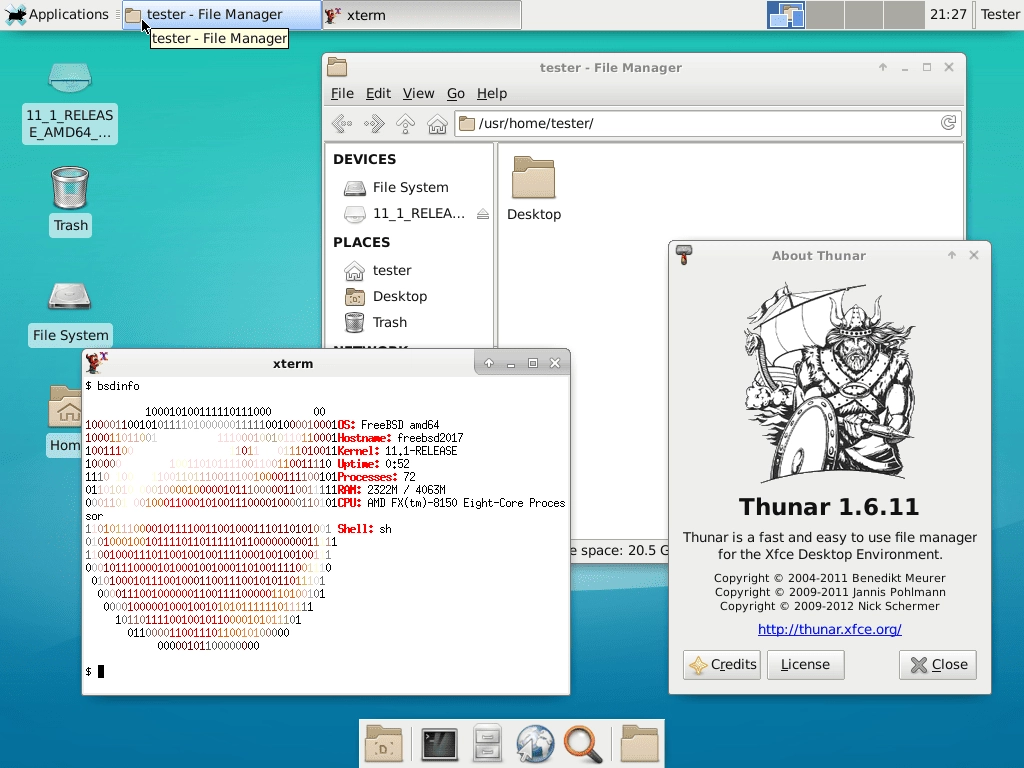This screenshot has width=1024, height=768.
Task: Click the home folder toolbar icon
Action: click(x=437, y=123)
